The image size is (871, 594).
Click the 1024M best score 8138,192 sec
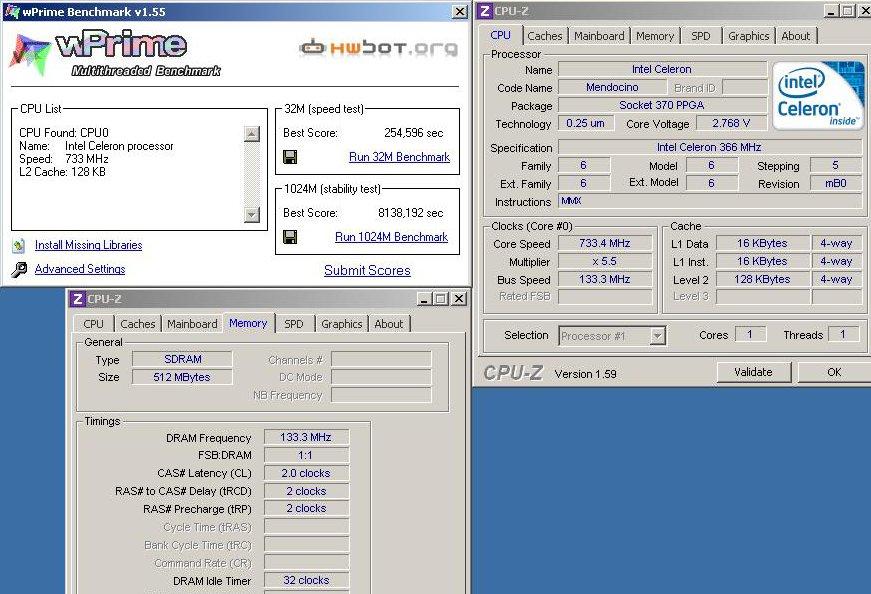[411, 213]
